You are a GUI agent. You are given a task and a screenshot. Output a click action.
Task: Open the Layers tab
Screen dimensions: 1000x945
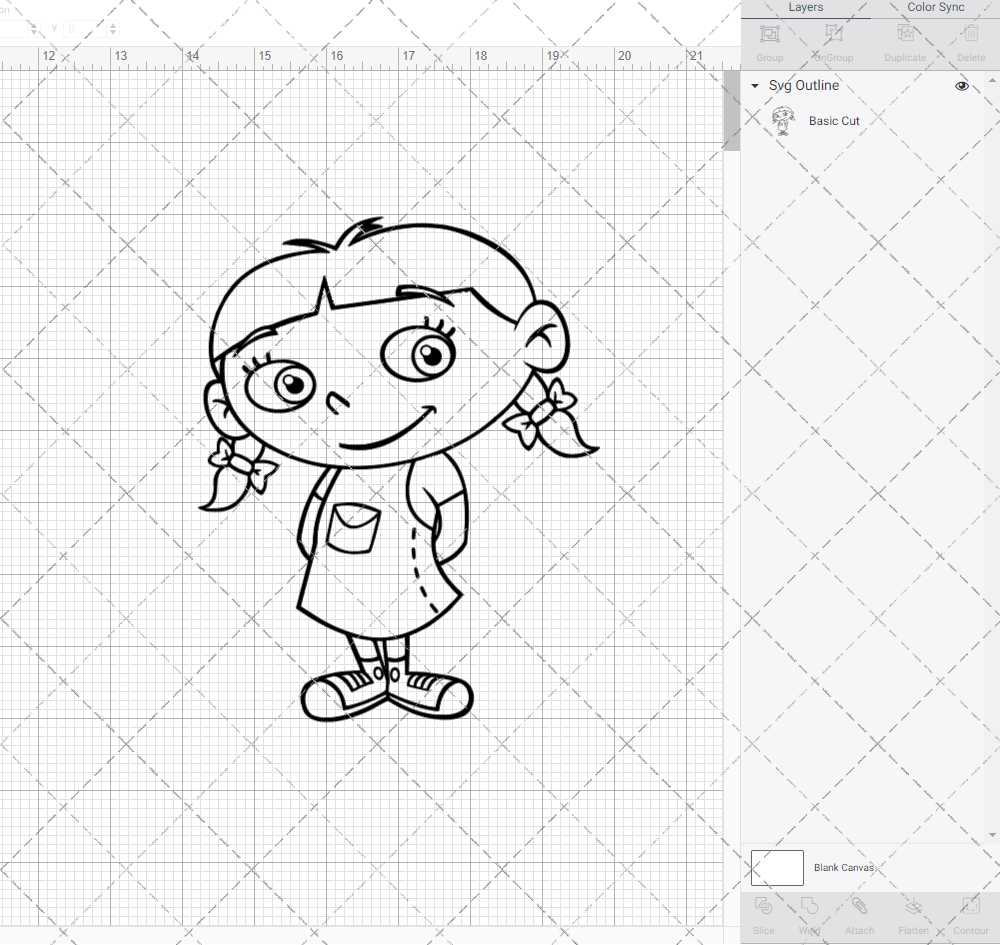pos(805,8)
